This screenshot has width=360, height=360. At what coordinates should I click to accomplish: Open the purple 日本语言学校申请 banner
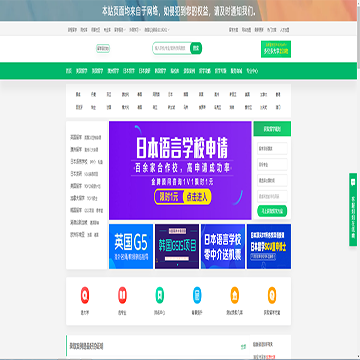[x=180, y=170]
